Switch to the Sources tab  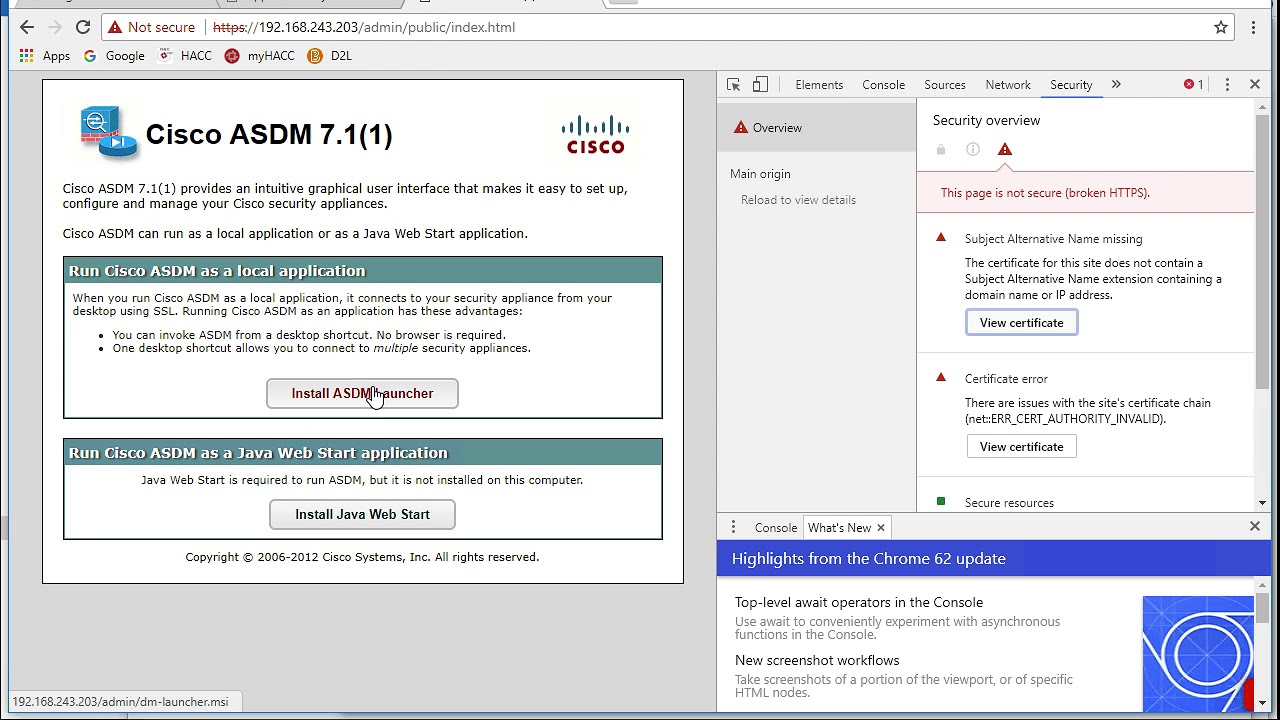coord(944,85)
